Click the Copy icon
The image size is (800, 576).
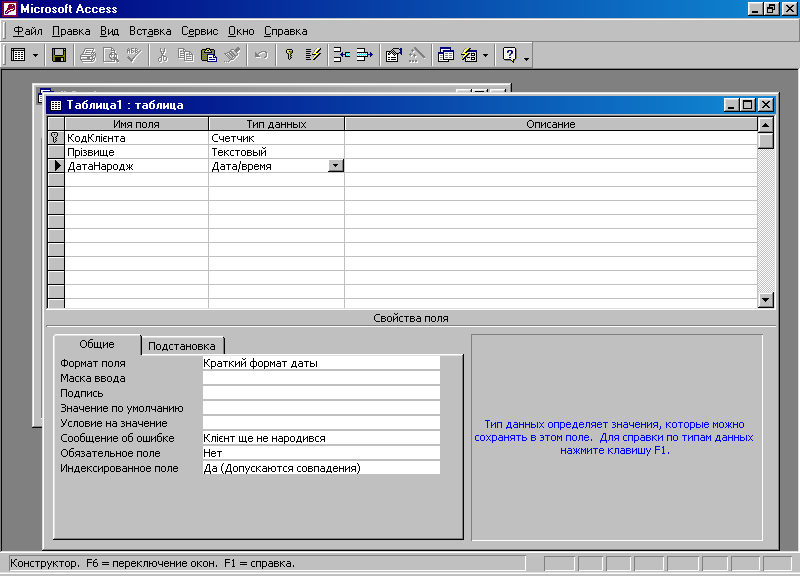click(185, 55)
